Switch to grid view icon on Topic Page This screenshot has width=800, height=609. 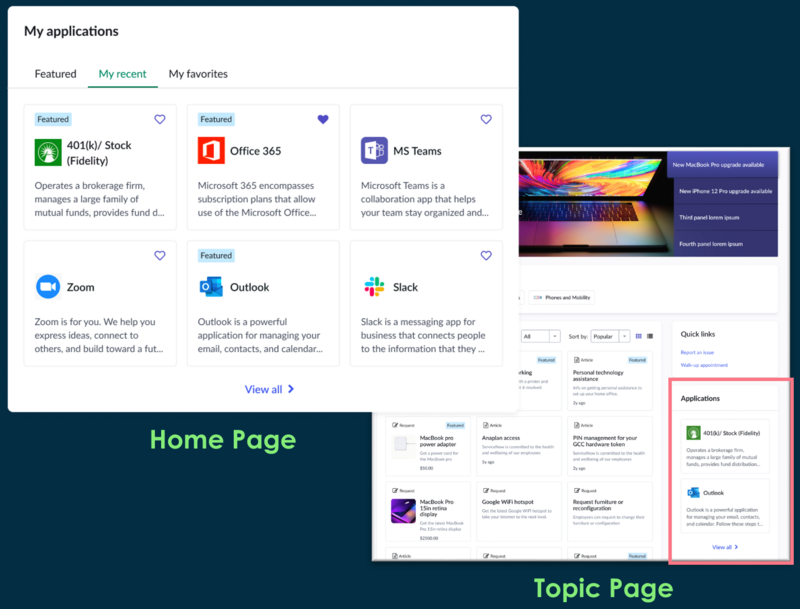(x=638, y=336)
